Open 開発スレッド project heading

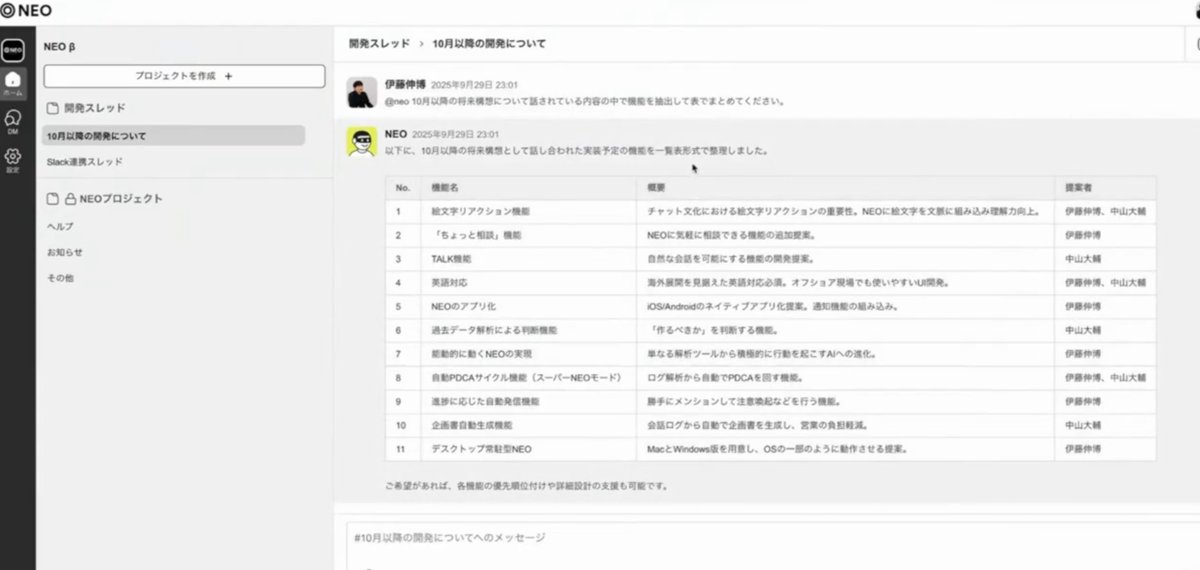click(95, 108)
